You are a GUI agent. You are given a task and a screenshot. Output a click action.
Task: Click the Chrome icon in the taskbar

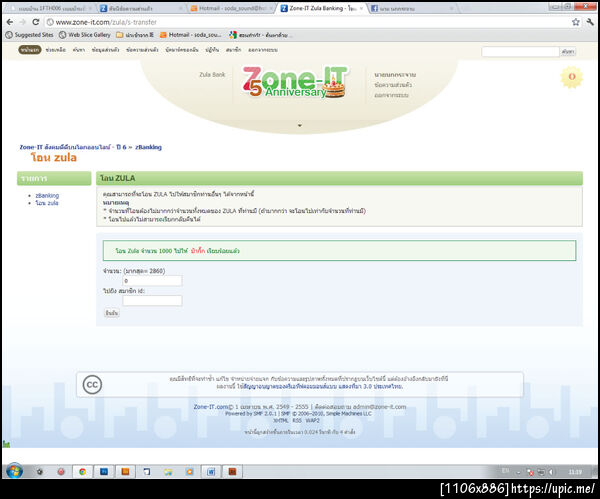pos(82,472)
